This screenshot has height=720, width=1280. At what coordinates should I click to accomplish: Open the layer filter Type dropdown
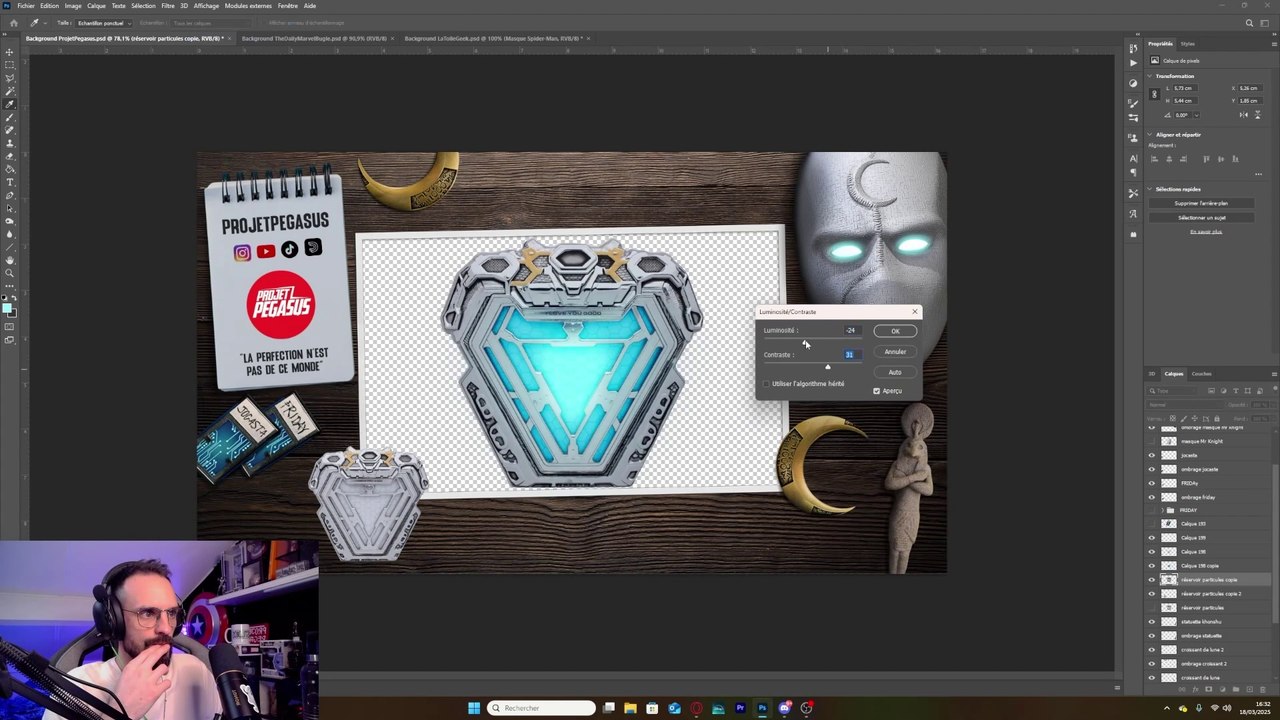1173,391
